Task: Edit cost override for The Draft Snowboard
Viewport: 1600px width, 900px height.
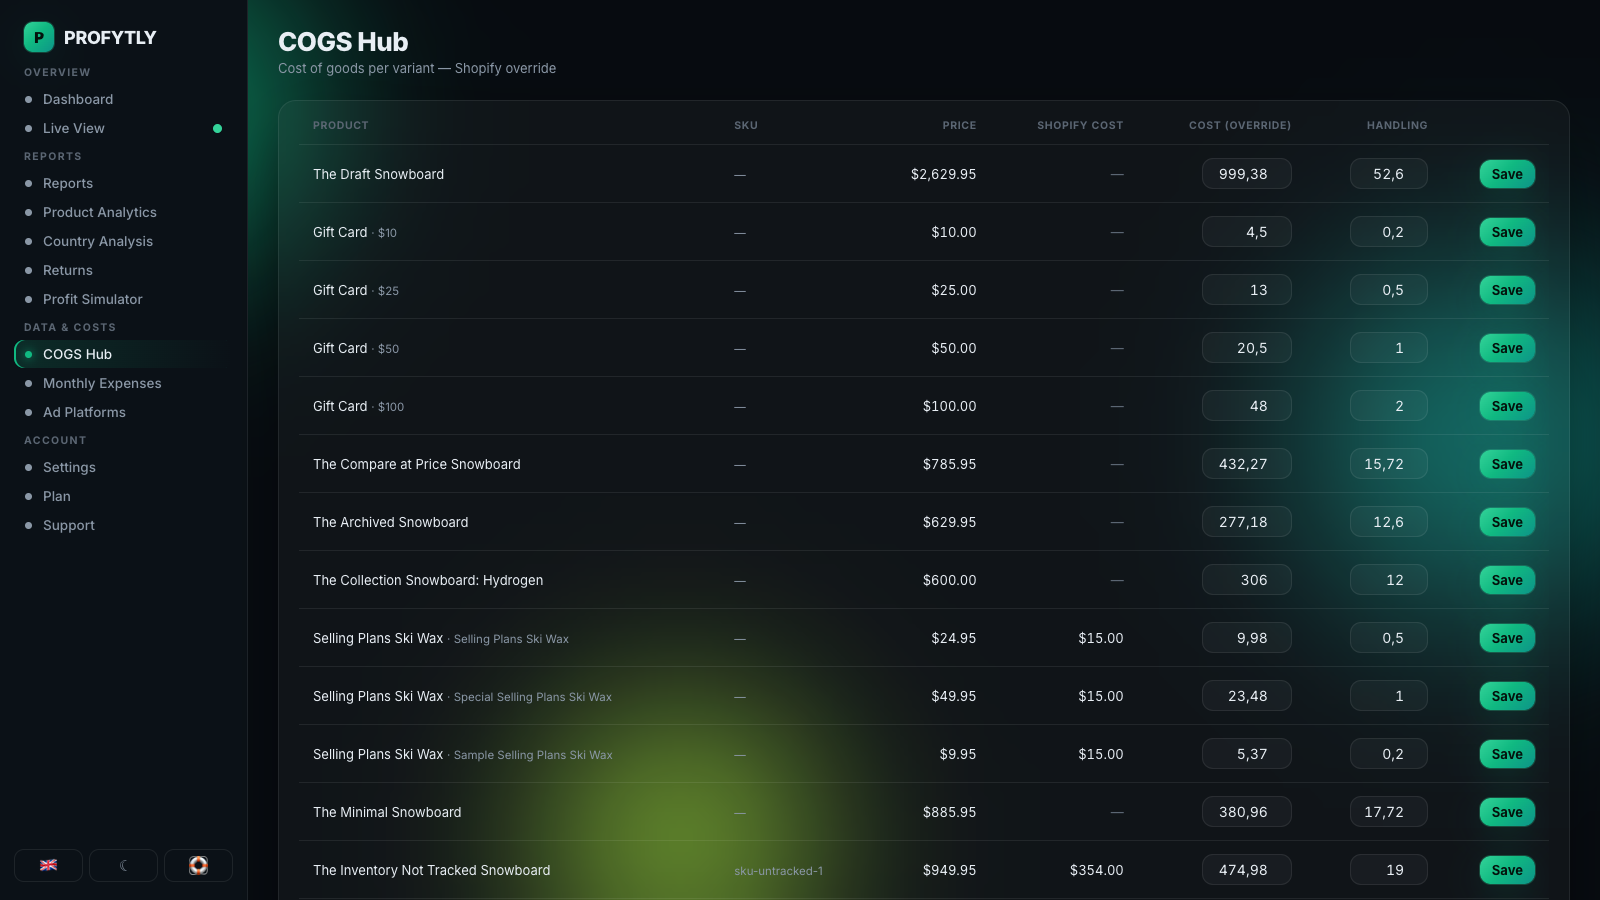Action: point(1246,174)
